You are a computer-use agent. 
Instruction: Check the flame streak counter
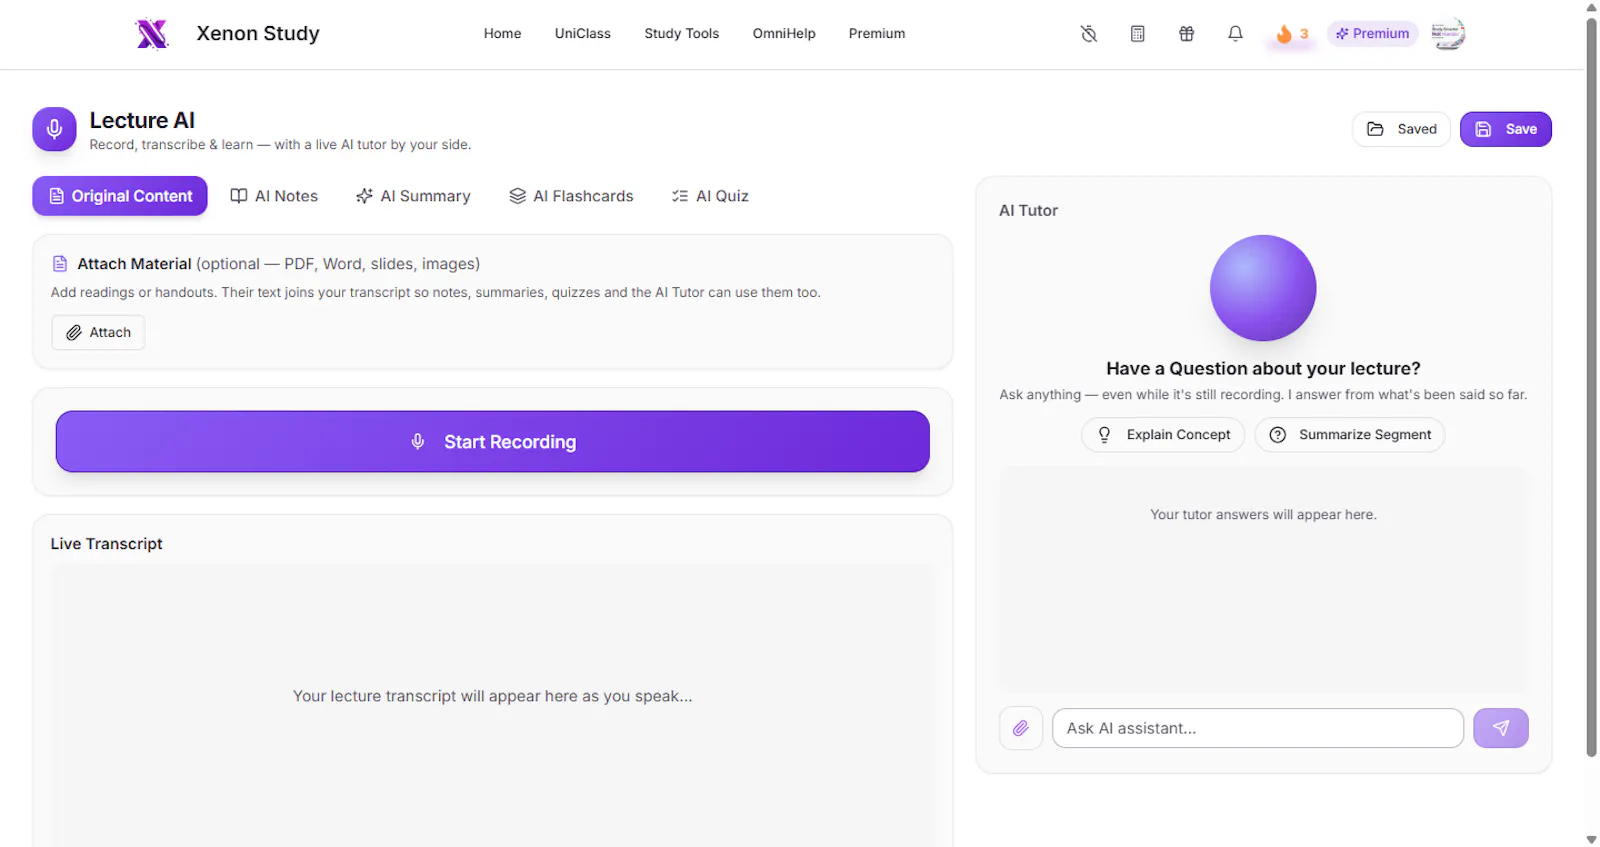point(1292,34)
